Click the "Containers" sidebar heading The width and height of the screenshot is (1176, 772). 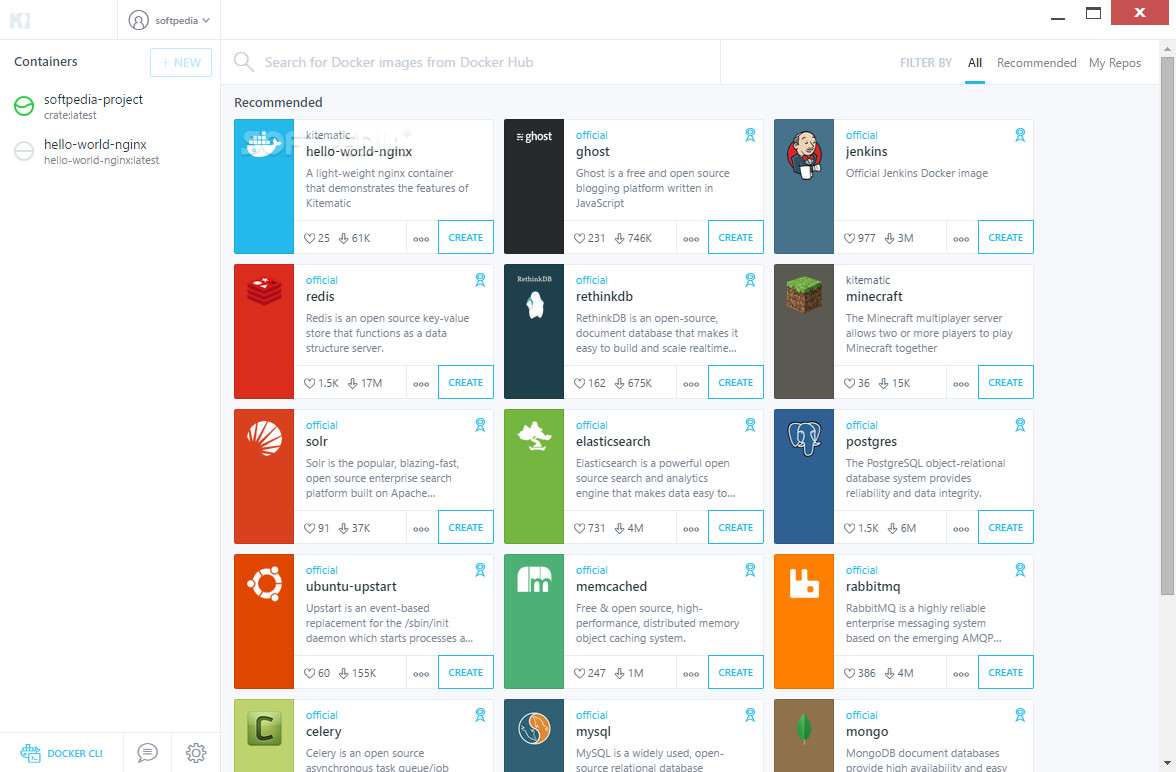(x=46, y=62)
